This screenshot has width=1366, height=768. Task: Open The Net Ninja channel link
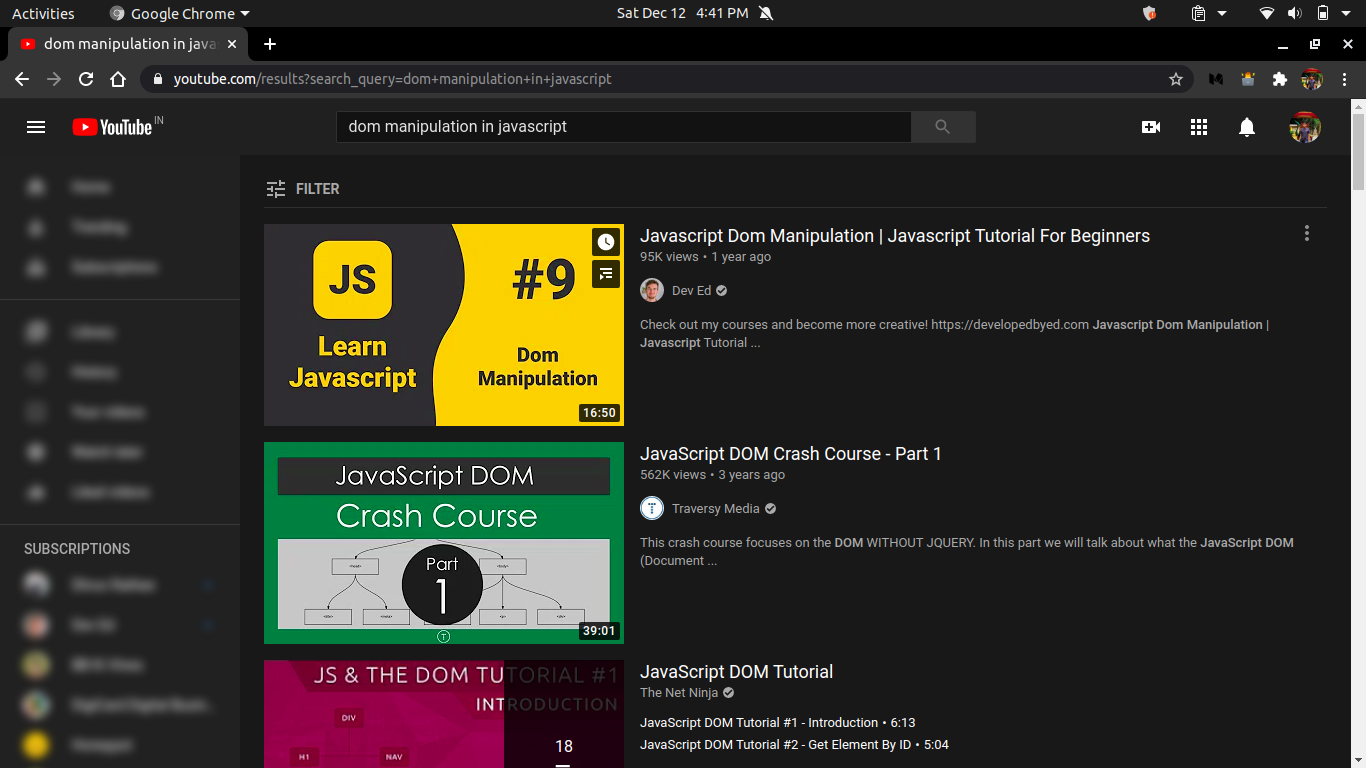(679, 693)
